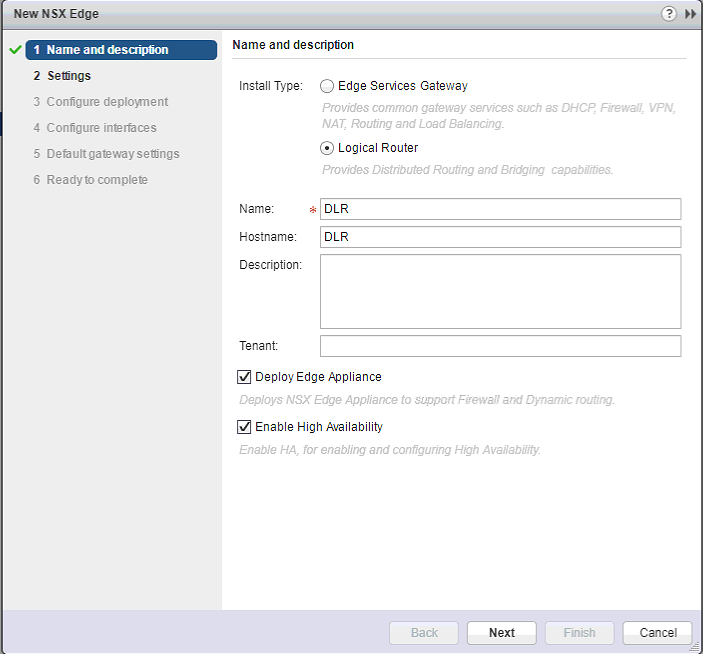Viewport: 703px width, 654px height.
Task: Select Logical Router install type
Action: [327, 148]
